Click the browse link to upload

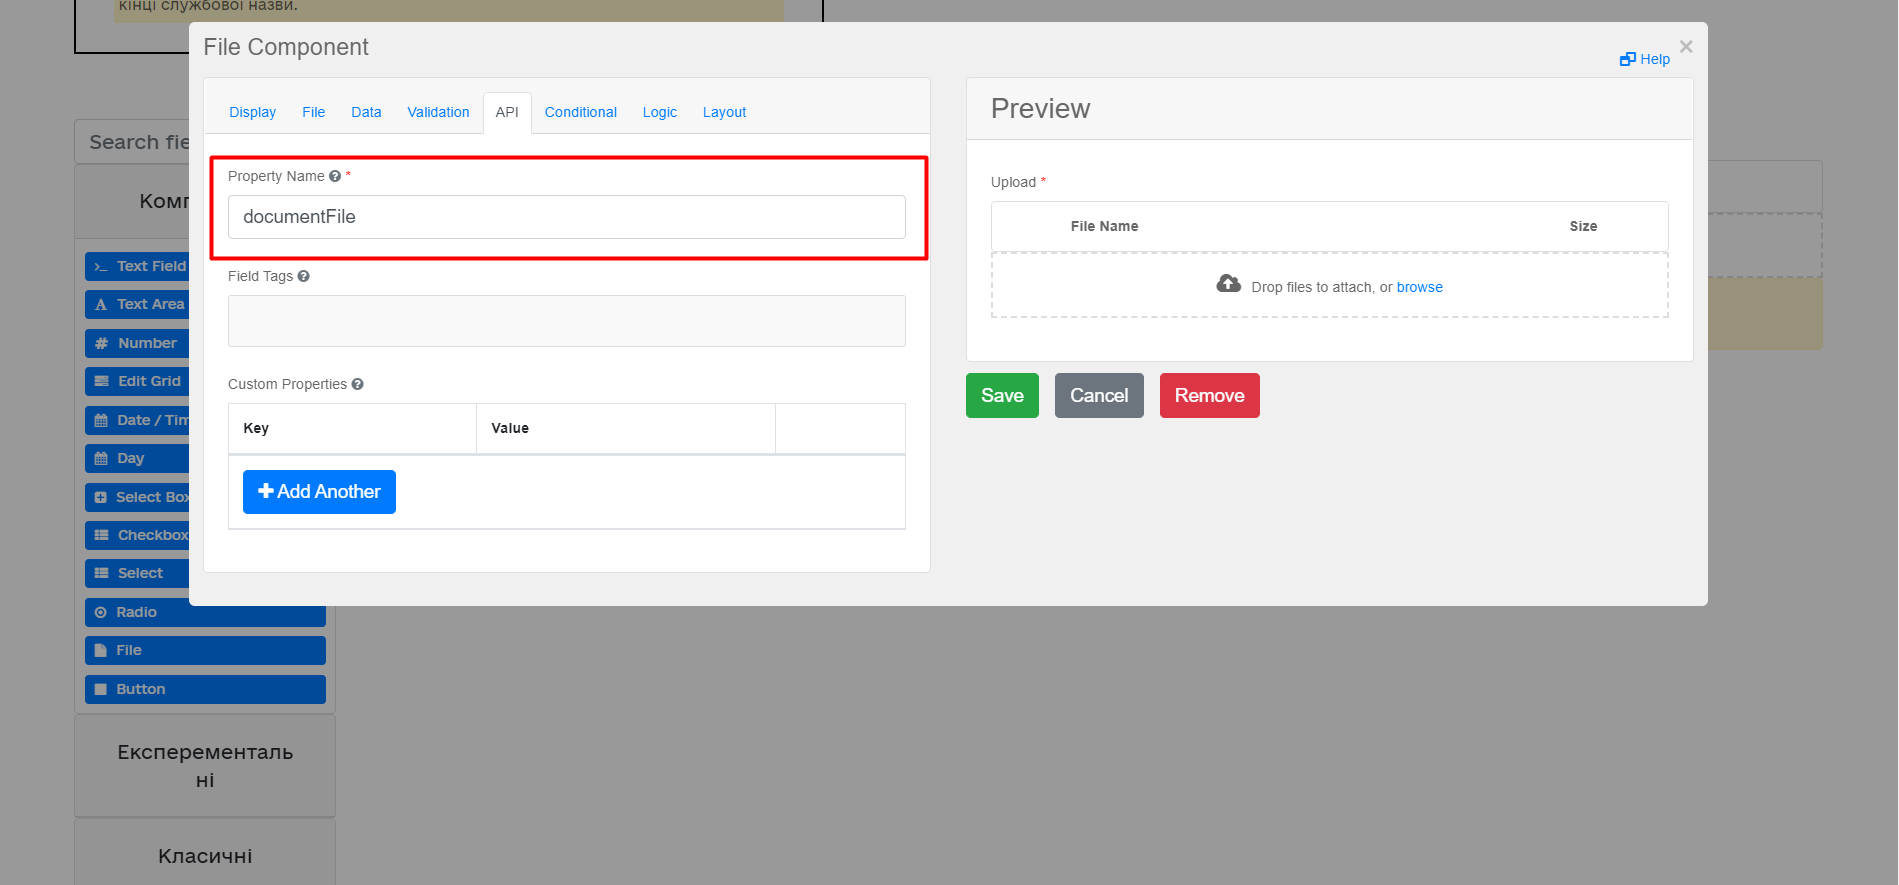(1419, 287)
